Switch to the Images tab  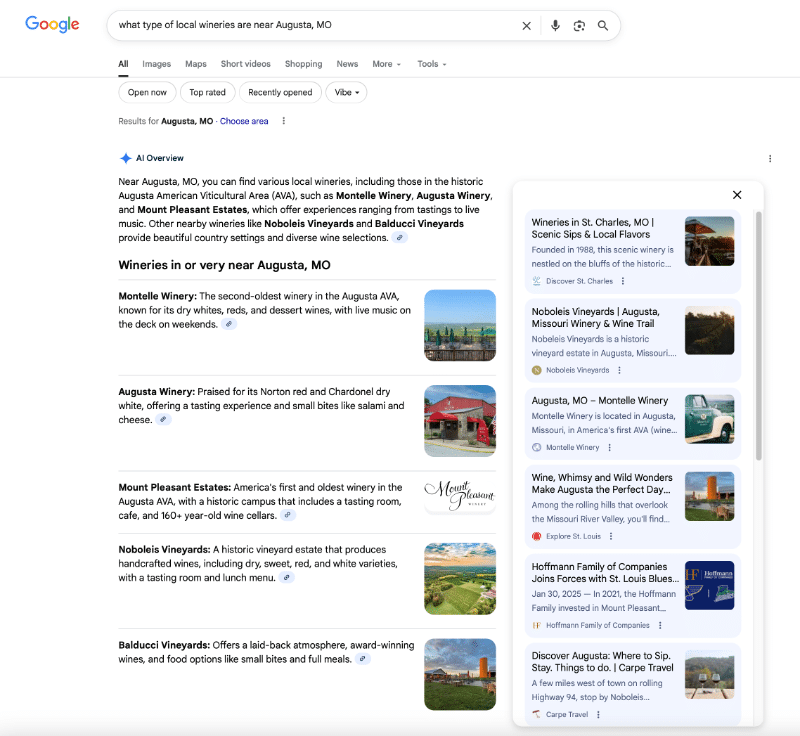156,64
